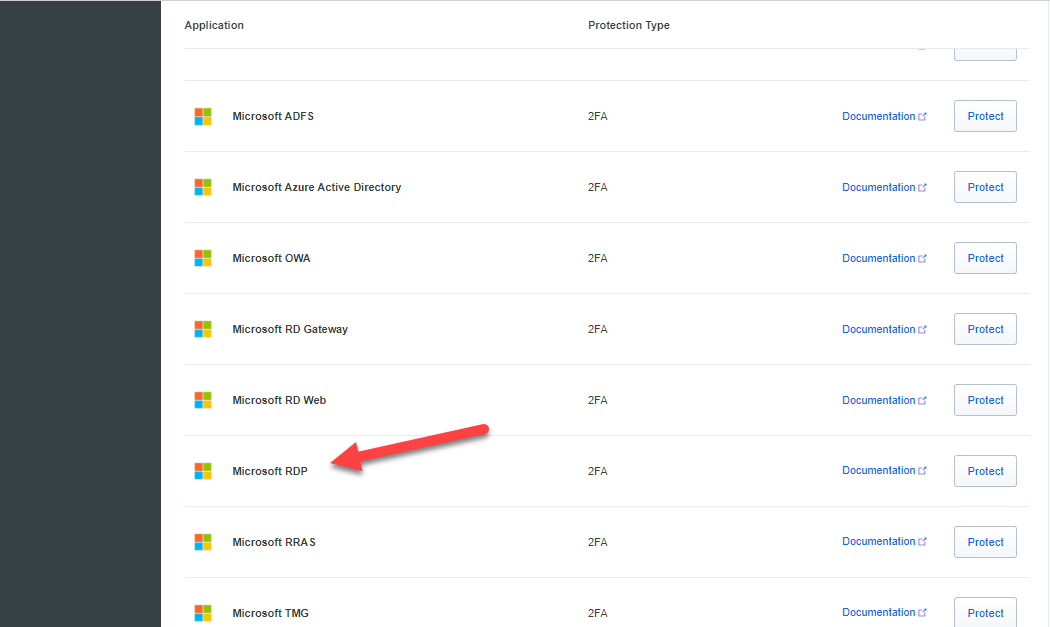Click the Microsoft Azure Active Directory logo icon
This screenshot has height=627, width=1050.
pos(203,188)
